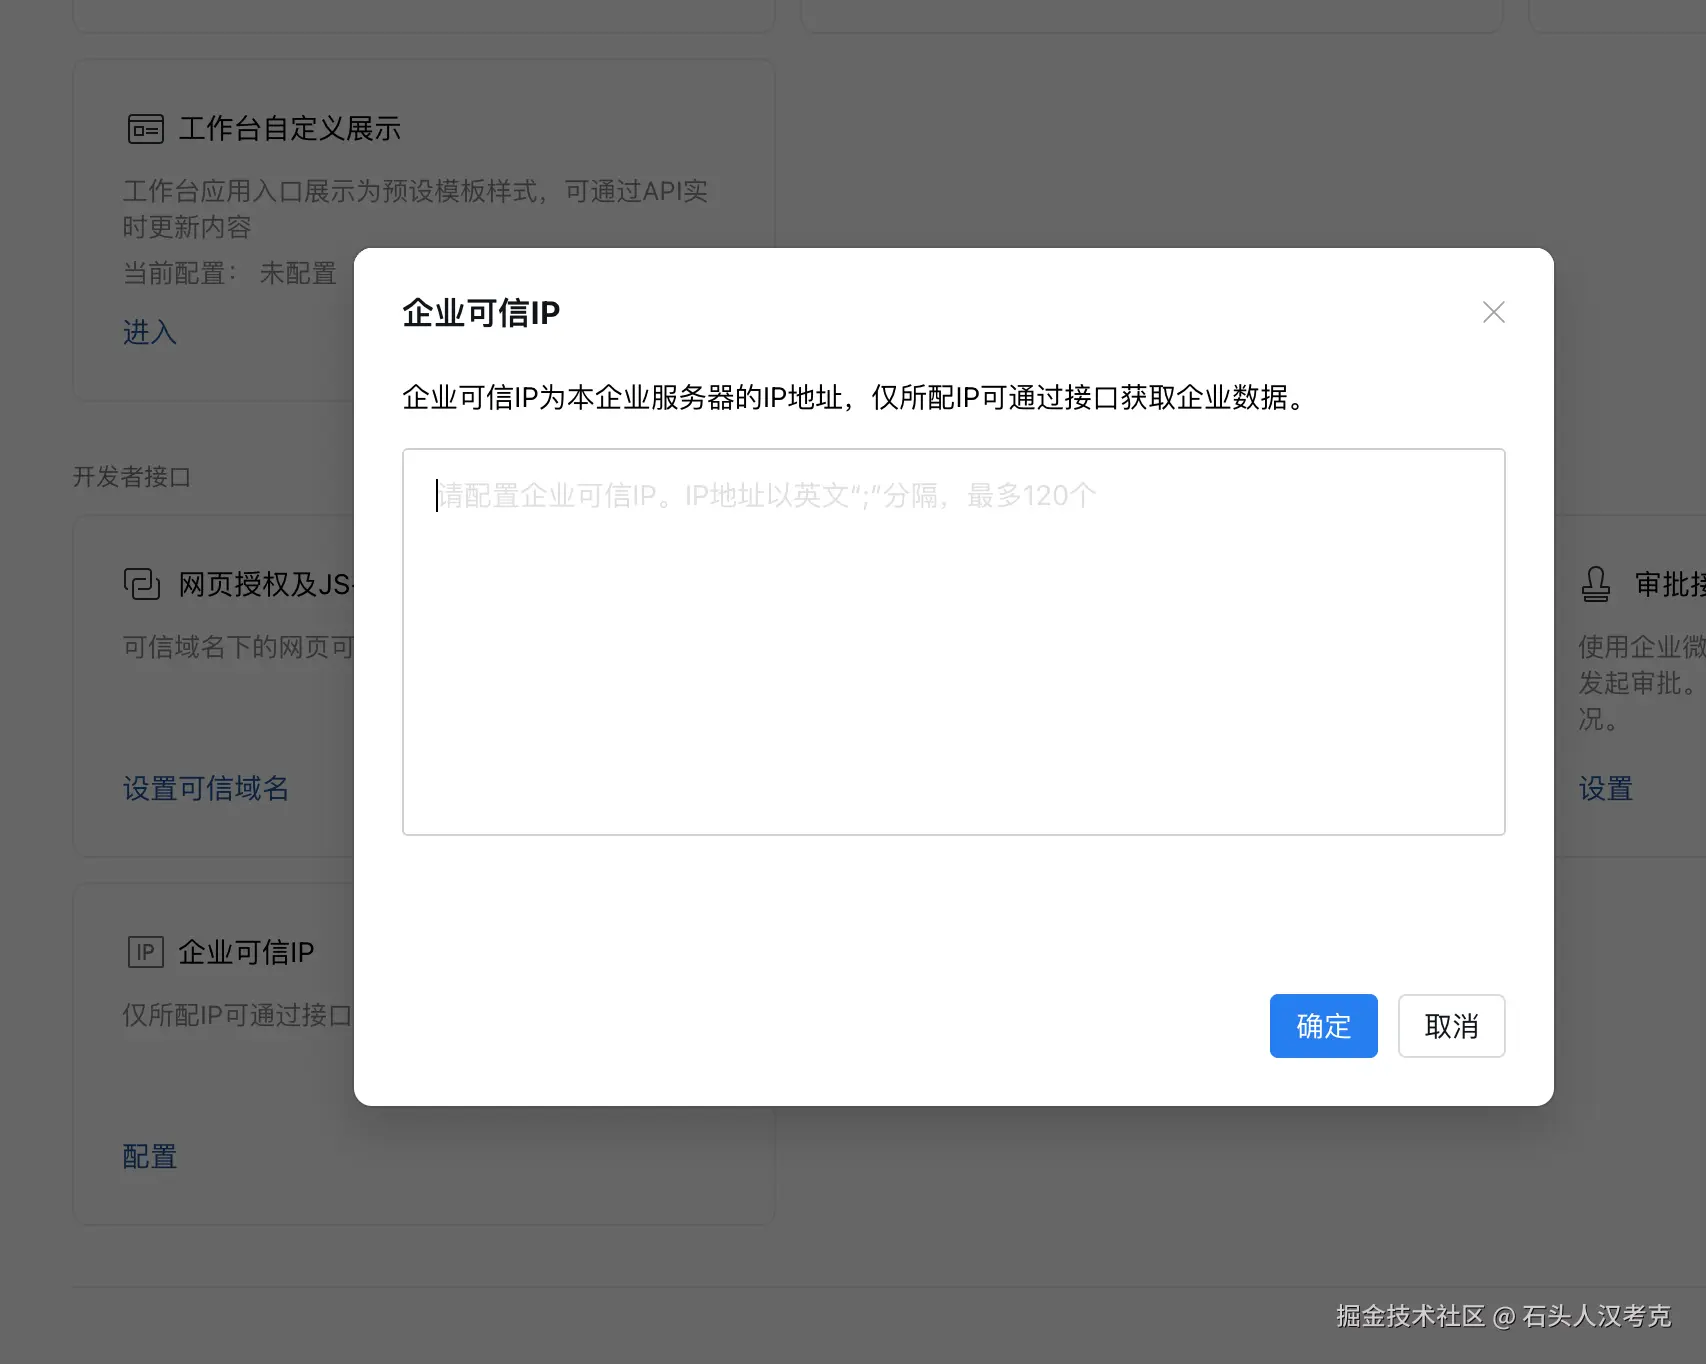This screenshot has height=1364, width=1706.
Task: Click the 开发者接口 section label
Action: (x=132, y=476)
